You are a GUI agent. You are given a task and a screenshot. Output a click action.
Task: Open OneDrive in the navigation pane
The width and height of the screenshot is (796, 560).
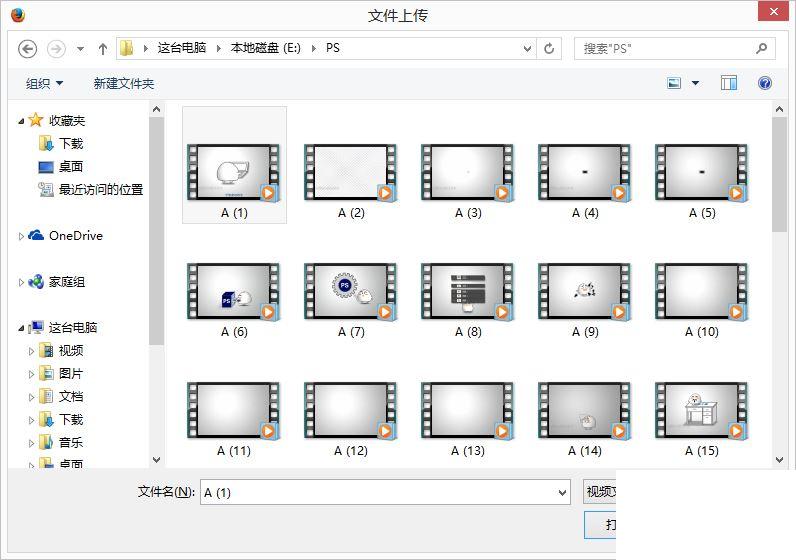[x=75, y=236]
